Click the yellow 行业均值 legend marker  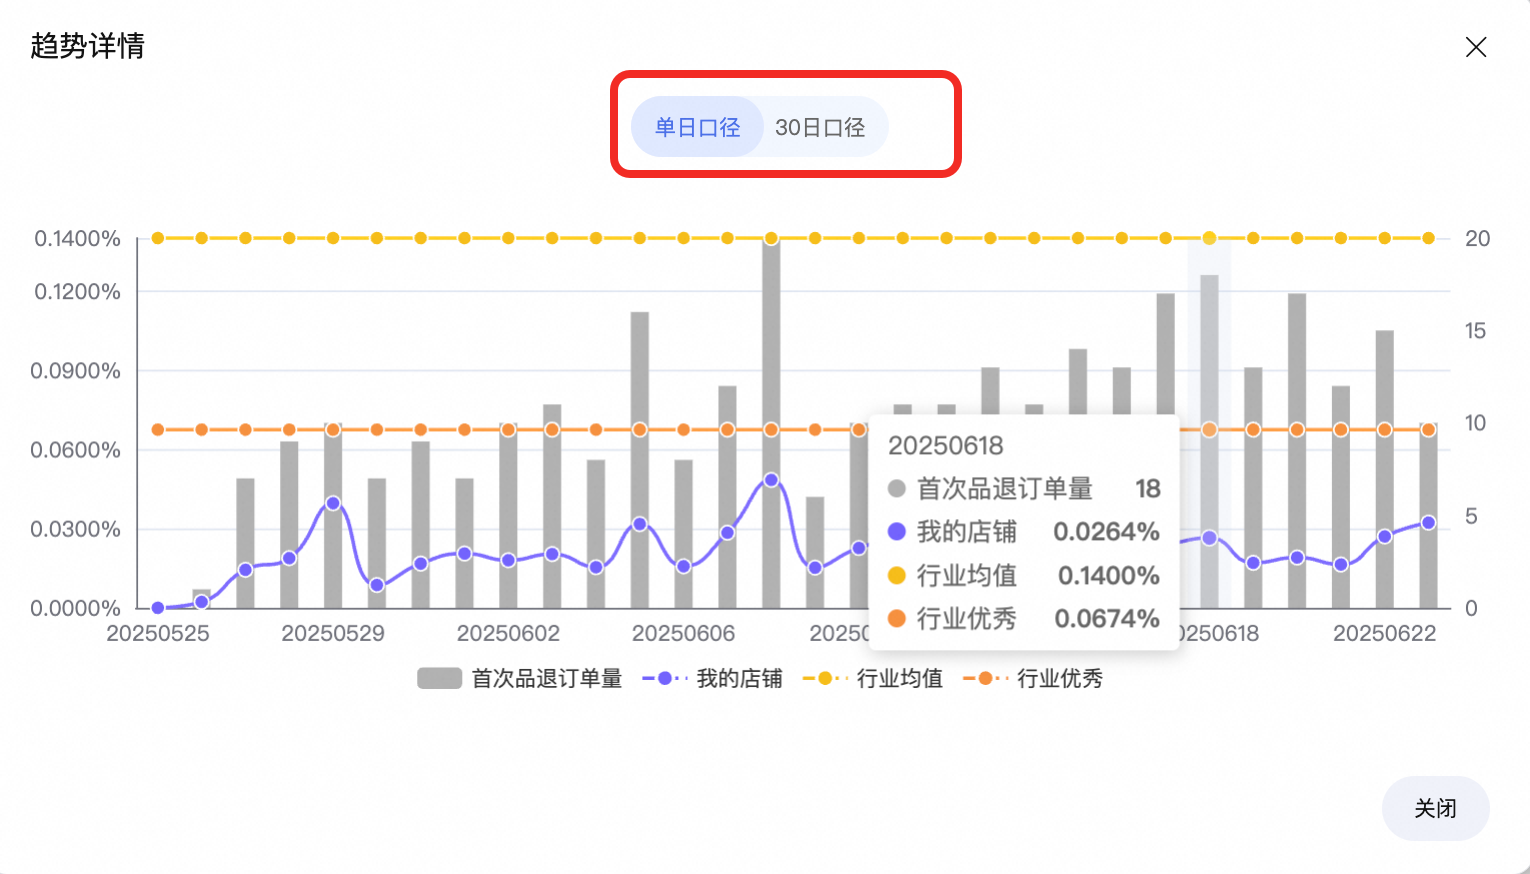coord(825,679)
